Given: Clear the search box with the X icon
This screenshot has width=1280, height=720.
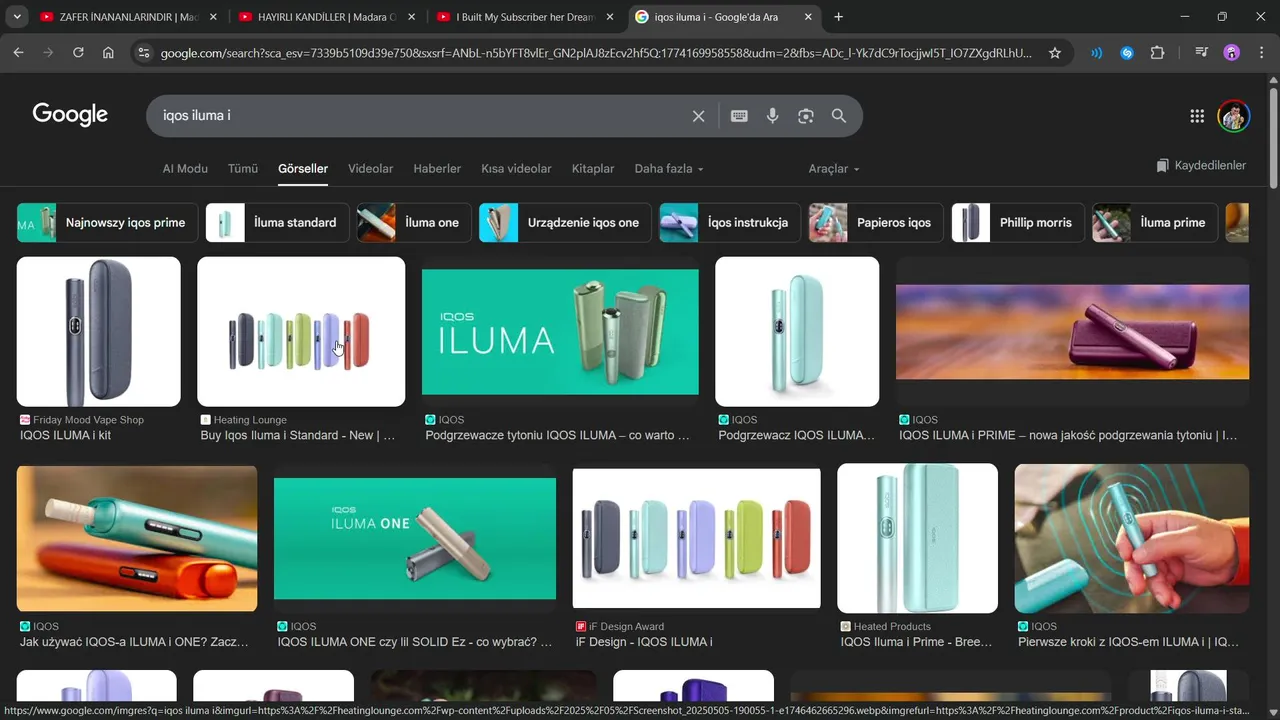Looking at the screenshot, I should [x=698, y=116].
